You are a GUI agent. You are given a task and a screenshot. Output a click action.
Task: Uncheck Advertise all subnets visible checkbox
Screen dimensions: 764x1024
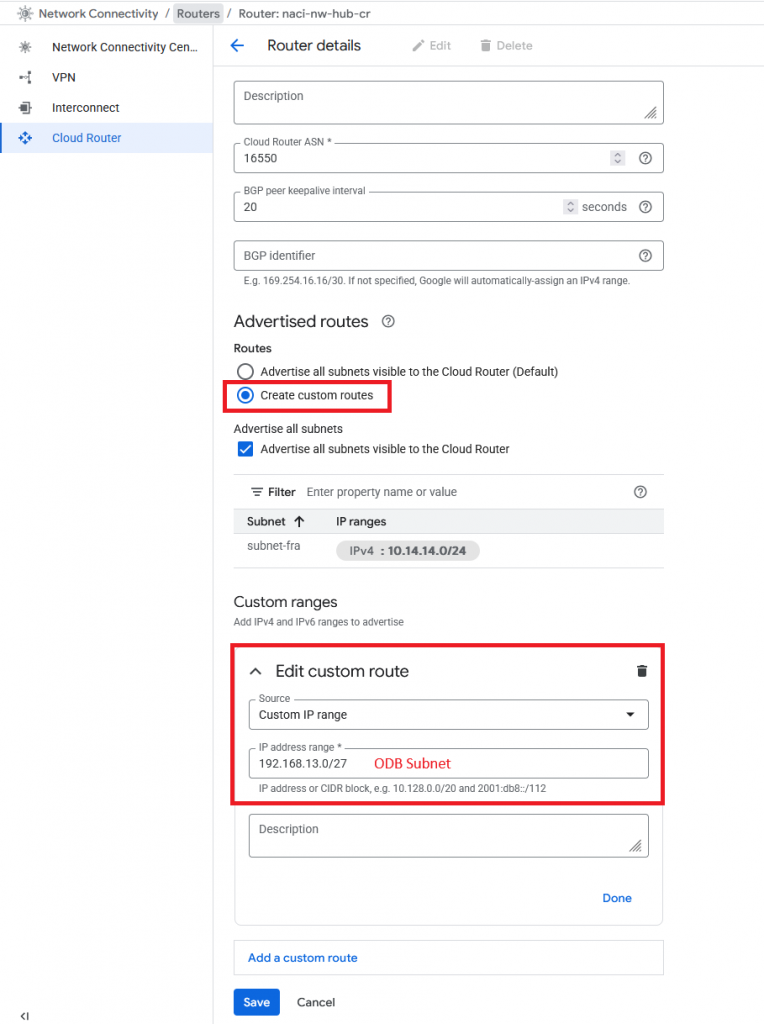point(245,449)
